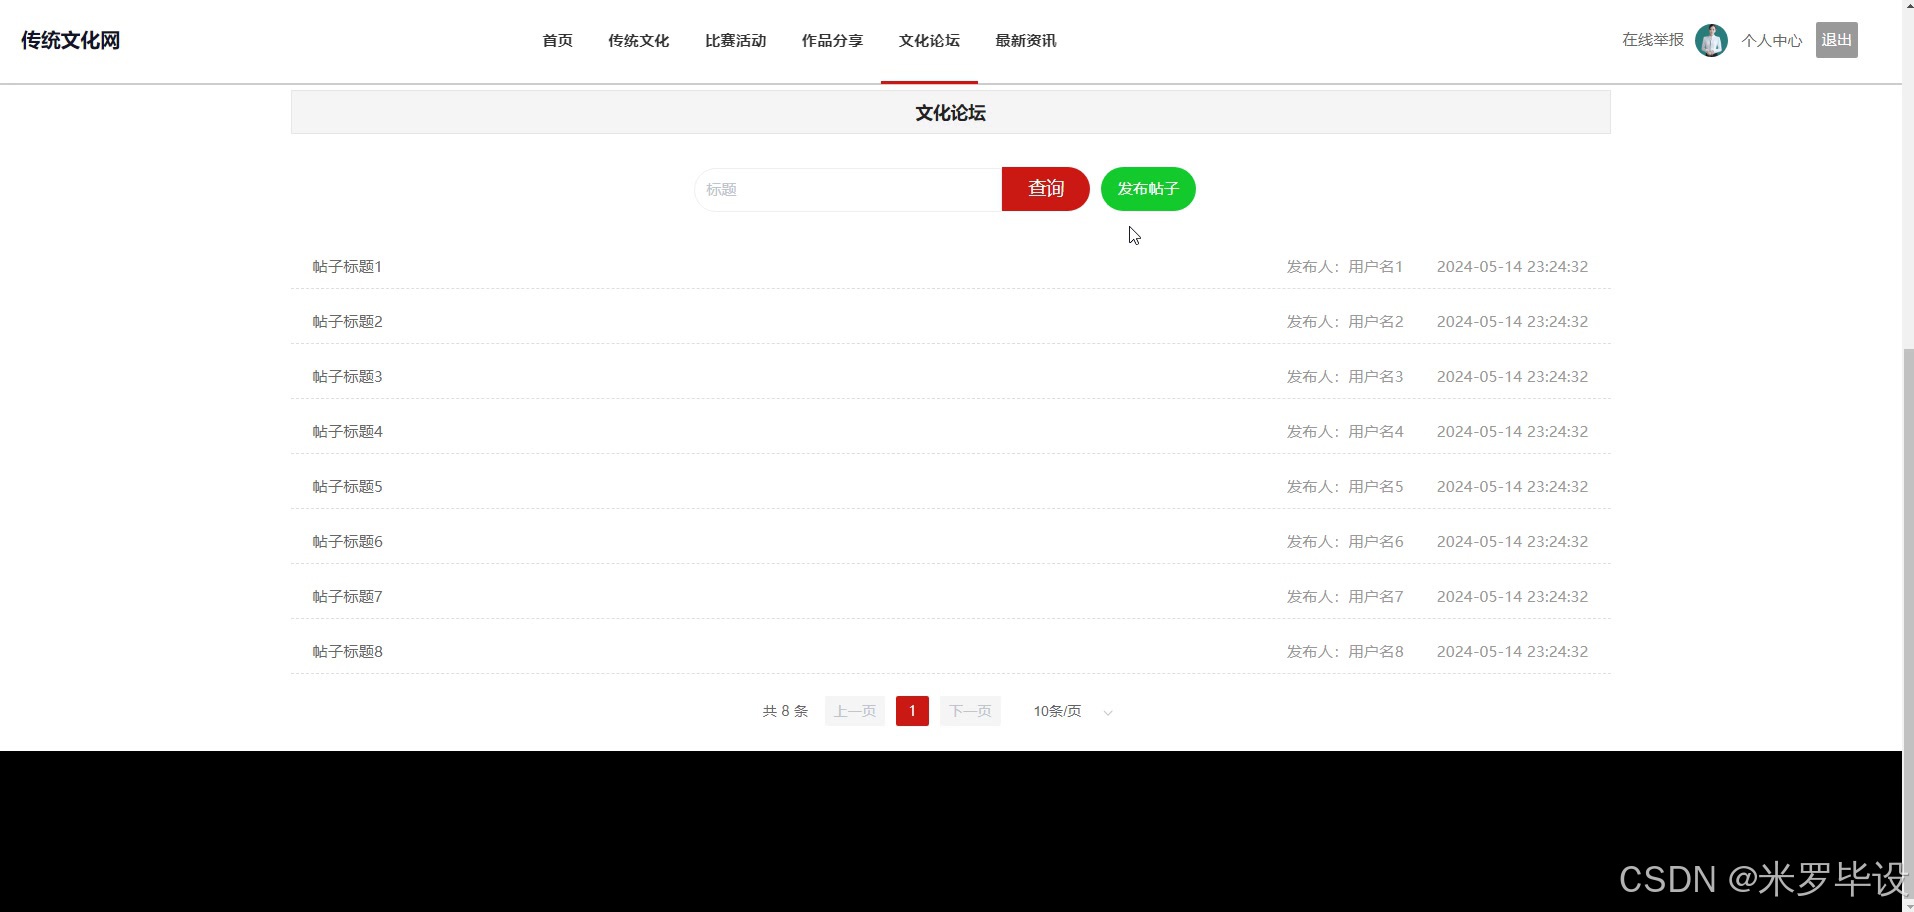Select 比赛活动 in the navigation menu
Image resolution: width=1914 pixels, height=912 pixels.
click(x=735, y=40)
